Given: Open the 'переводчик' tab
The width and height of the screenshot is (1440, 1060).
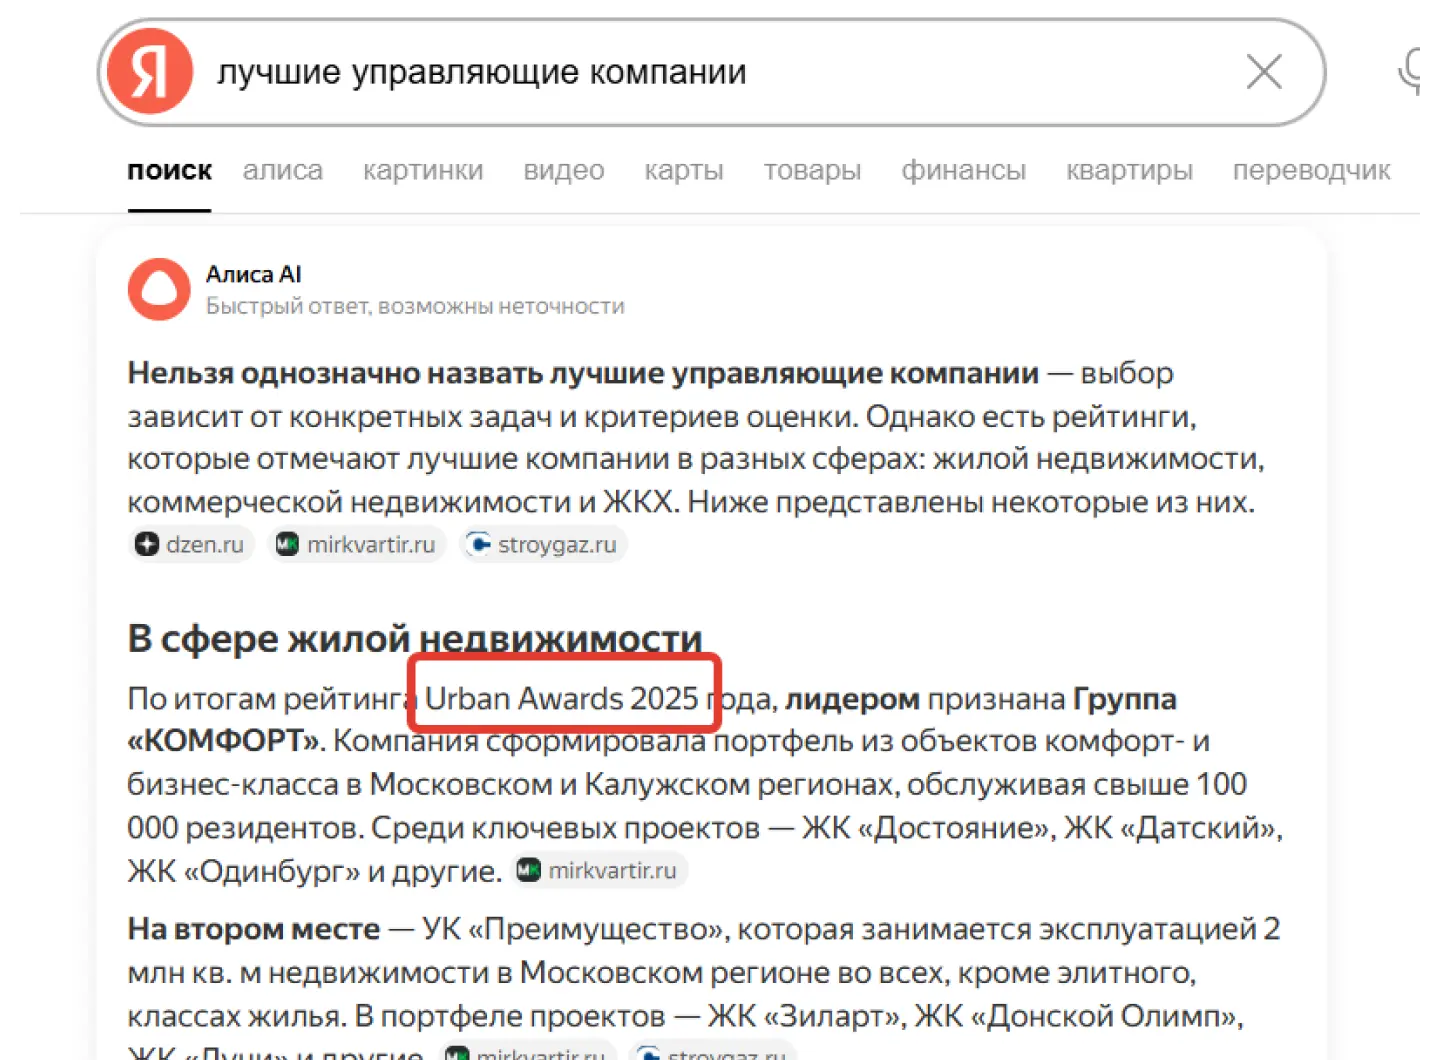Looking at the screenshot, I should click(1311, 171).
